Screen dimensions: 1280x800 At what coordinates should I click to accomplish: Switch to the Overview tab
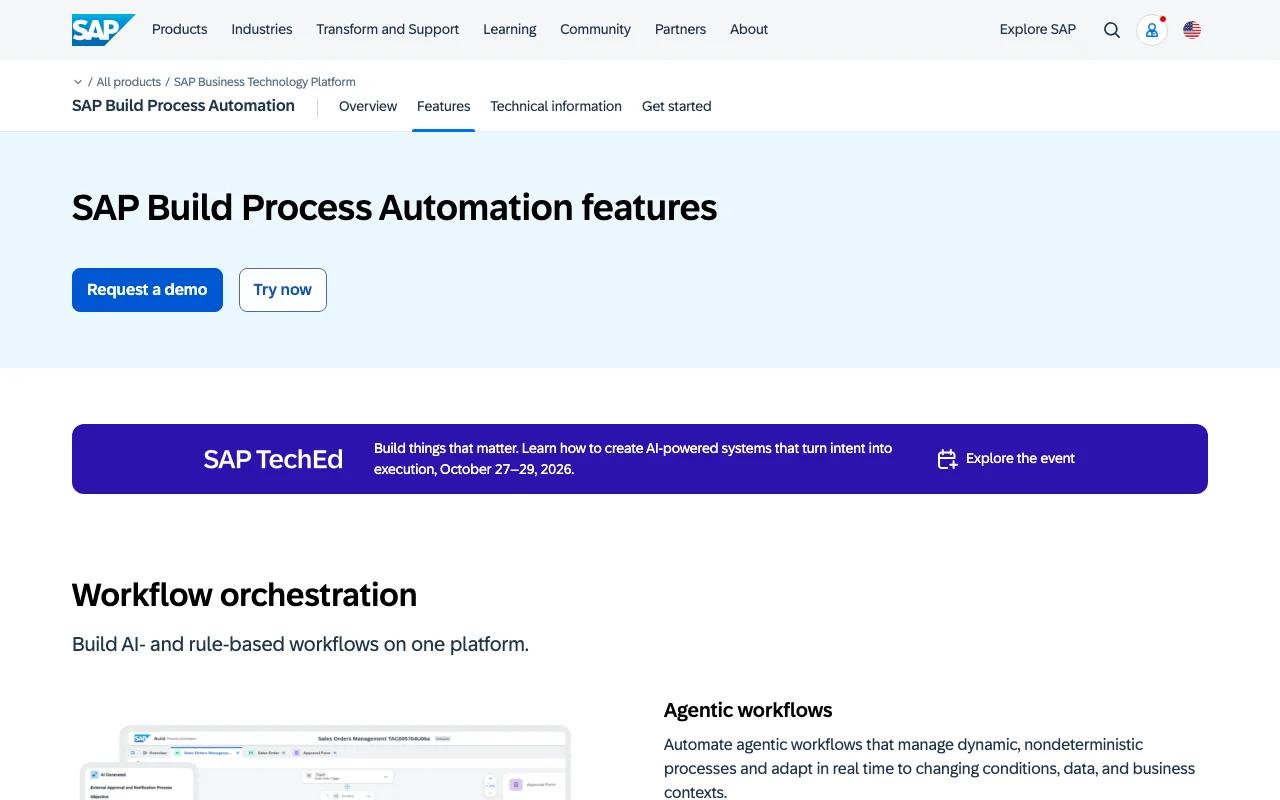point(368,106)
